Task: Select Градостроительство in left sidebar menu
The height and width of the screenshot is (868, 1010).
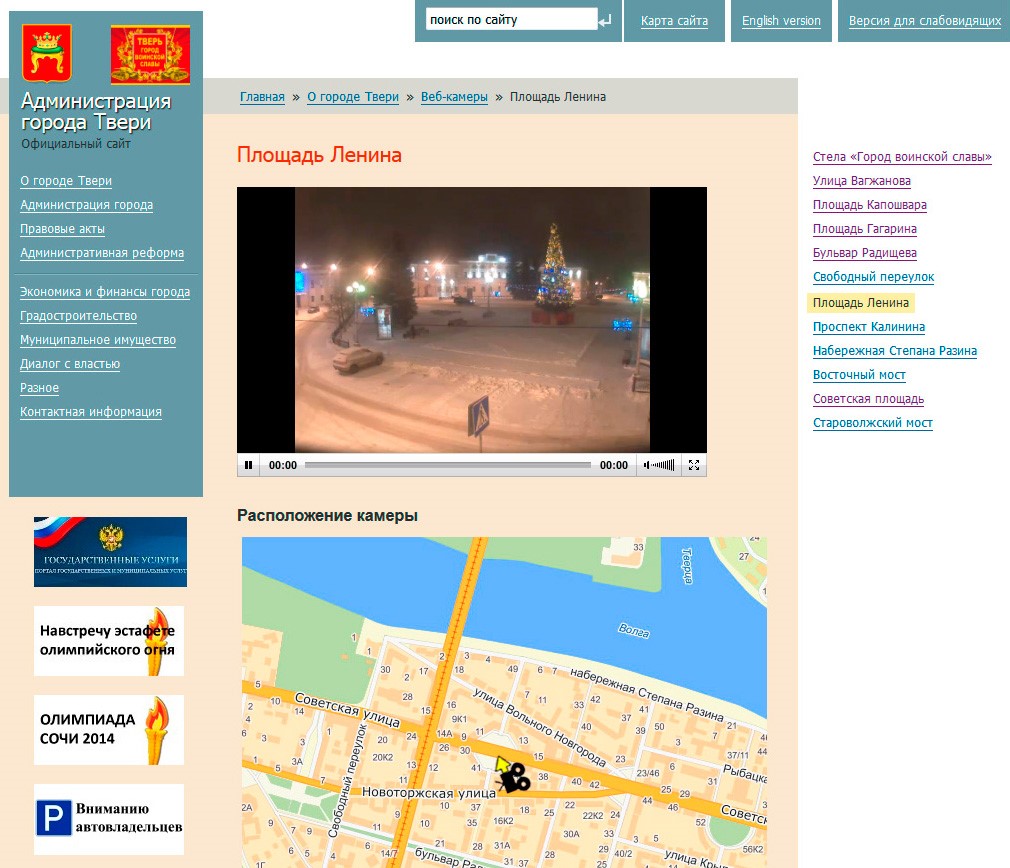Action: click(78, 316)
